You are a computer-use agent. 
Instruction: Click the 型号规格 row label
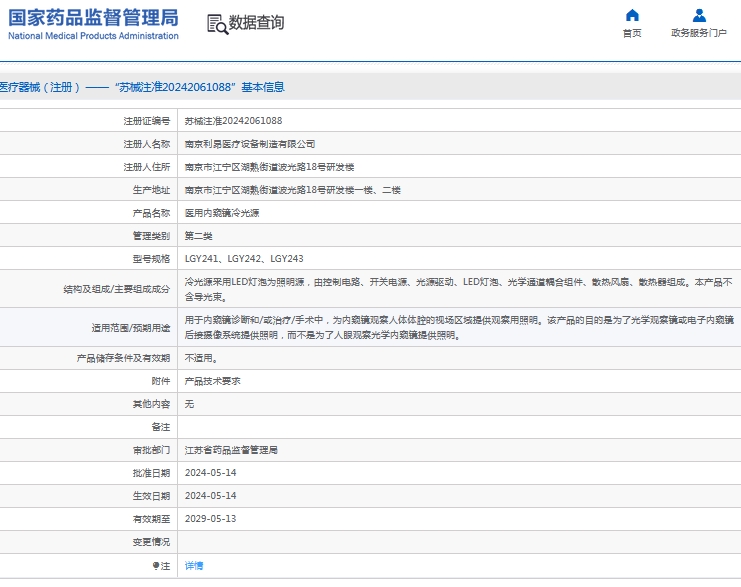click(x=151, y=259)
